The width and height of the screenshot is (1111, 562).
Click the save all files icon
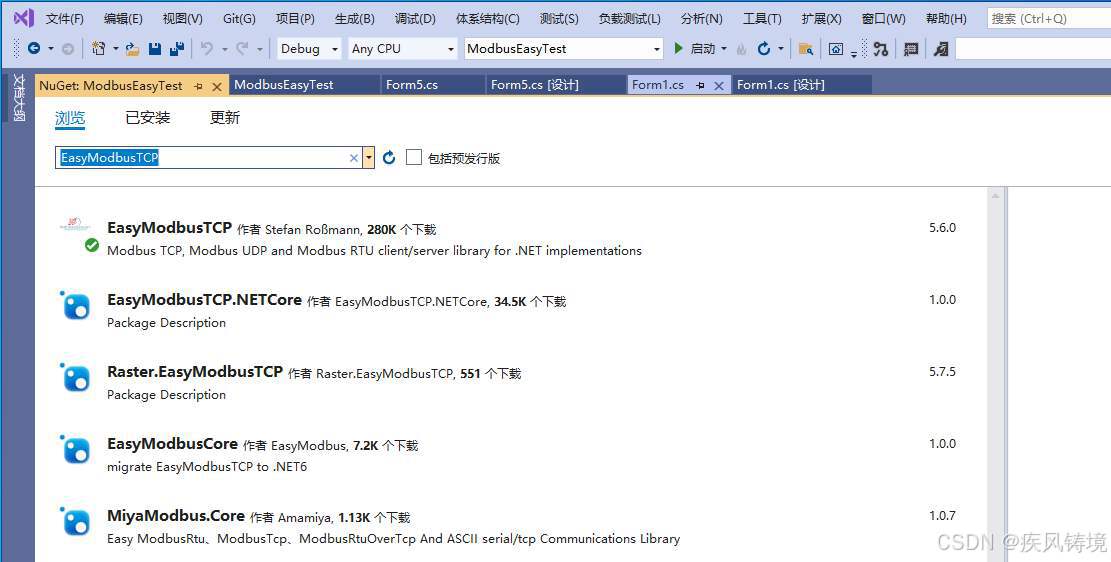[x=177, y=49]
